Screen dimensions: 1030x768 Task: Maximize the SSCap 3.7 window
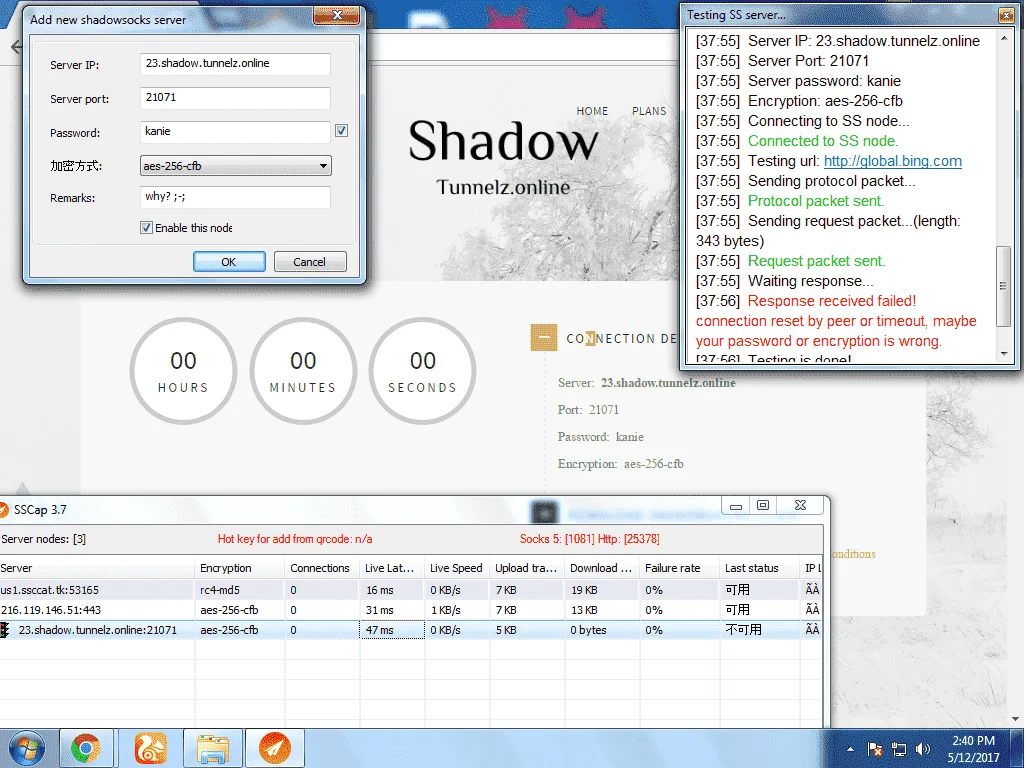pyautogui.click(x=763, y=506)
